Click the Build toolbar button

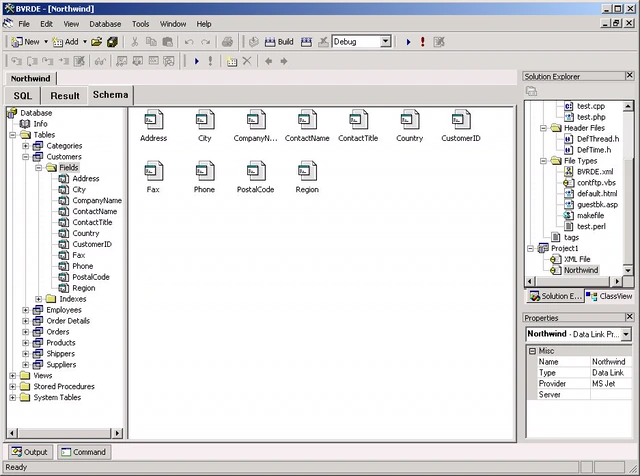[x=279, y=42]
